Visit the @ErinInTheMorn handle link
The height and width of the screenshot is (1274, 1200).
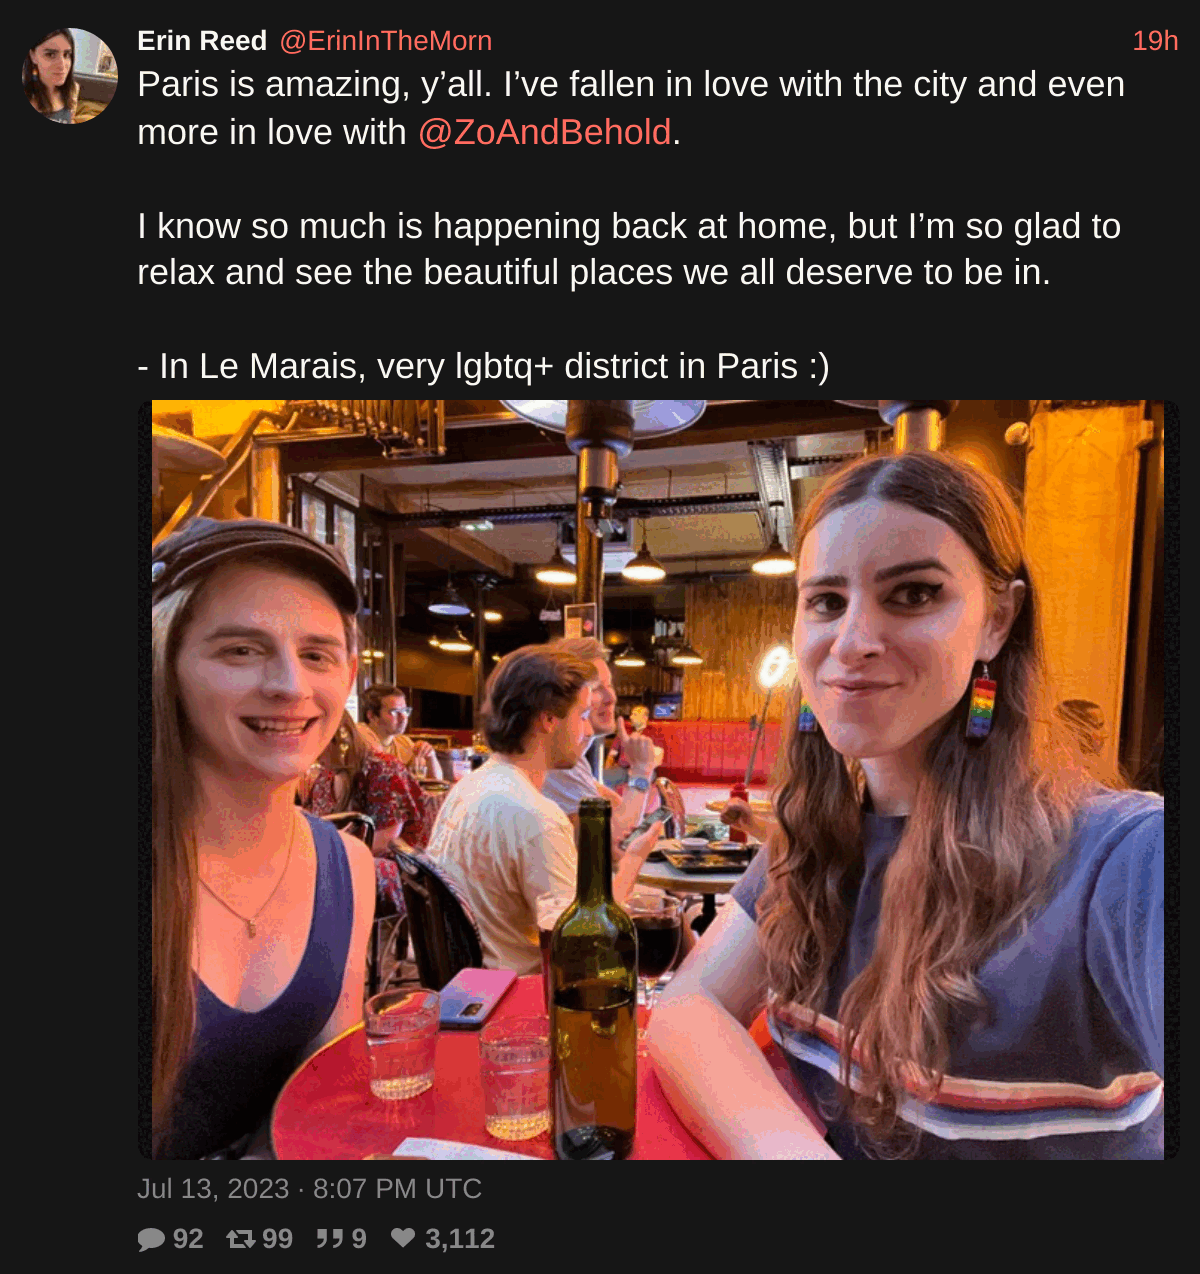[385, 41]
